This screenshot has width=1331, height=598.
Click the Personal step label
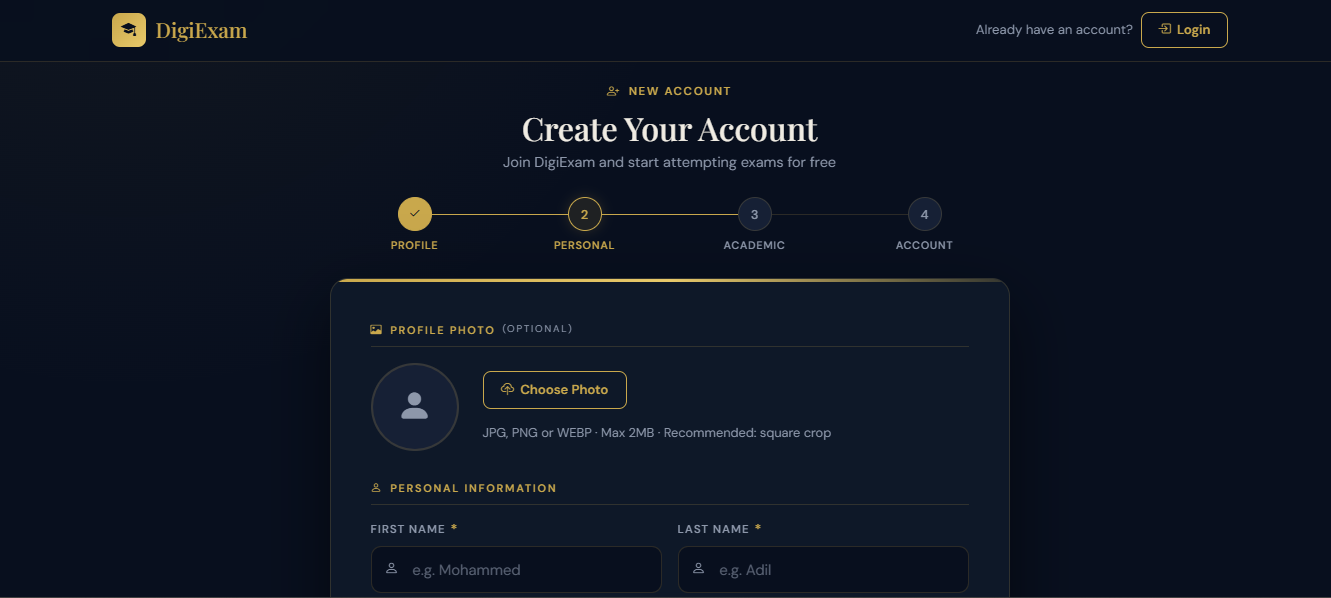(x=584, y=245)
